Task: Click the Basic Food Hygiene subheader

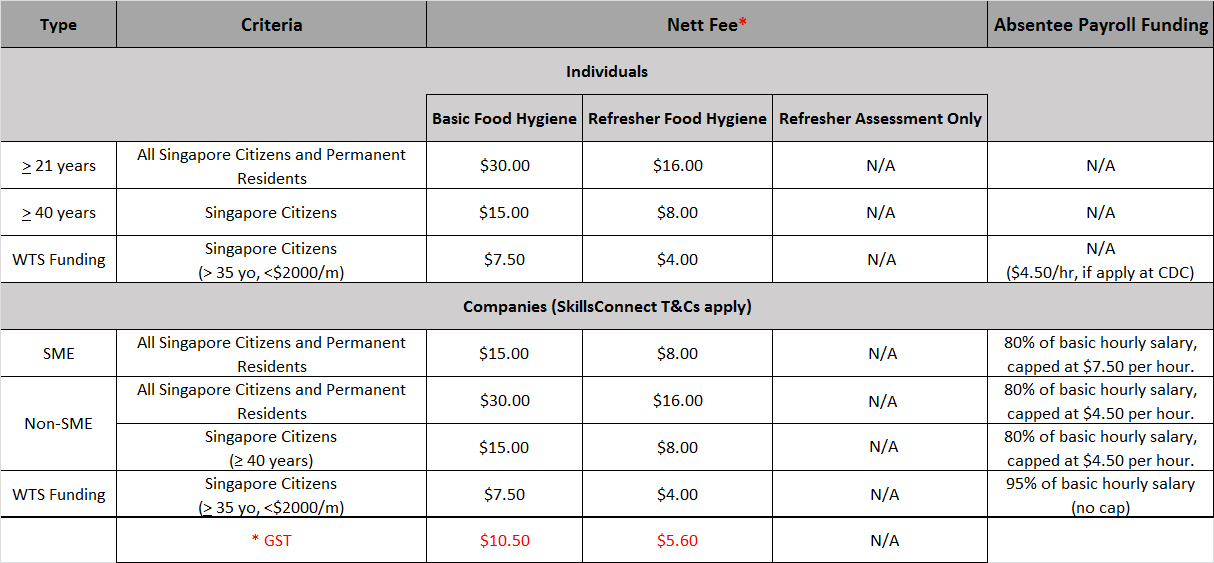Action: pos(504,118)
